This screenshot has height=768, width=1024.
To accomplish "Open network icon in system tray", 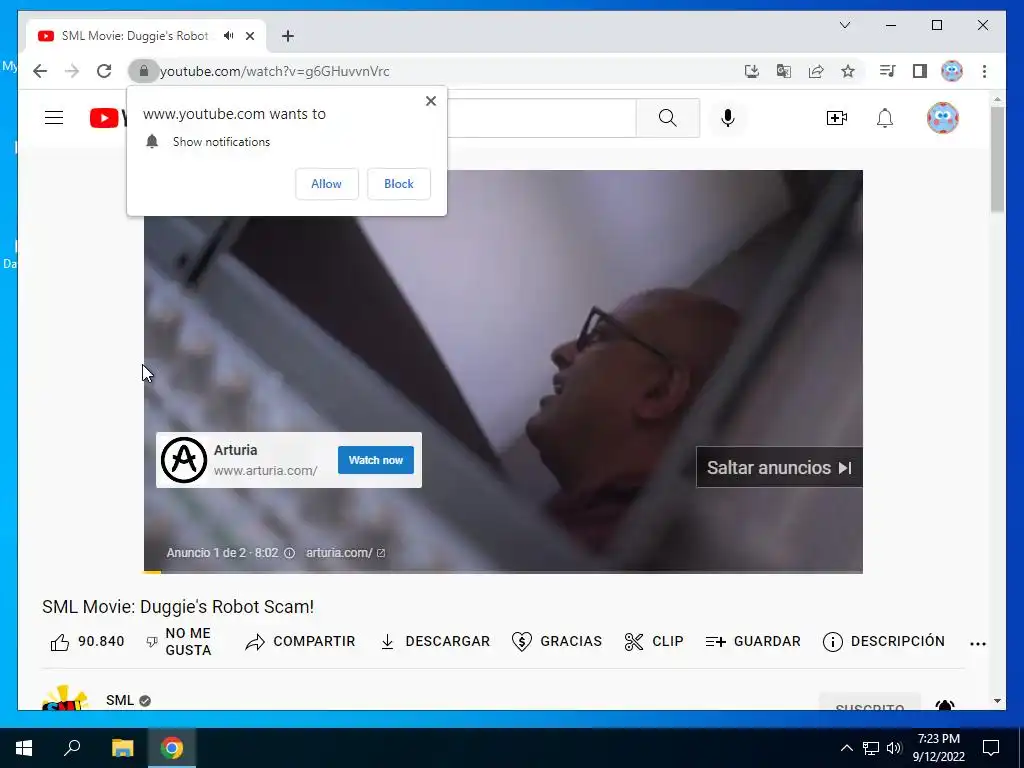I will click(x=871, y=748).
